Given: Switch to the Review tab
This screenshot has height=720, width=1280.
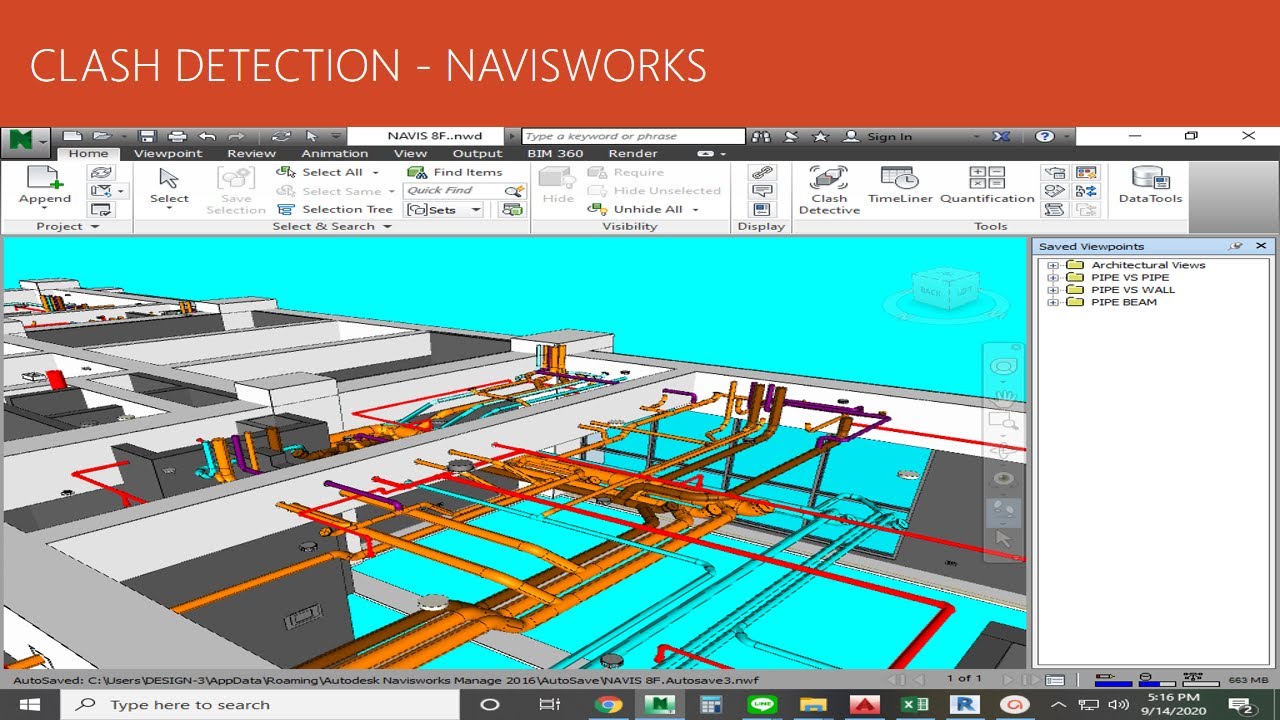Looking at the screenshot, I should [x=251, y=153].
